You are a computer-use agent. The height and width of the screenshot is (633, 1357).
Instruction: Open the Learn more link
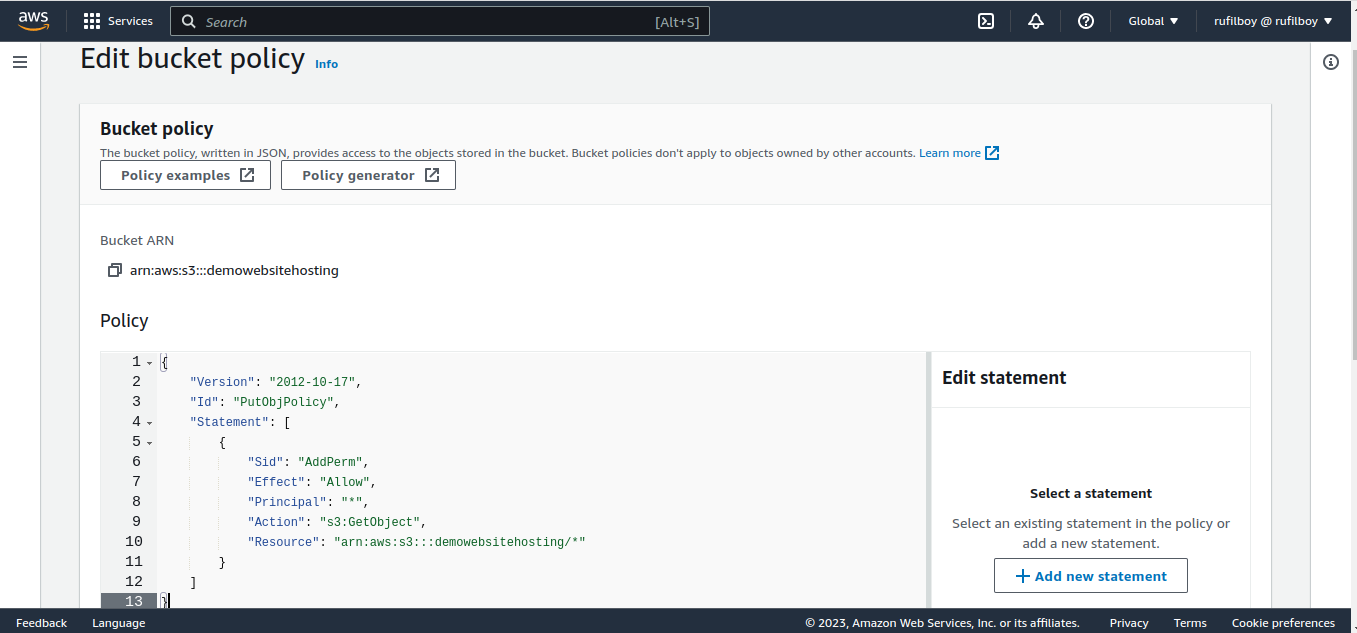[950, 153]
